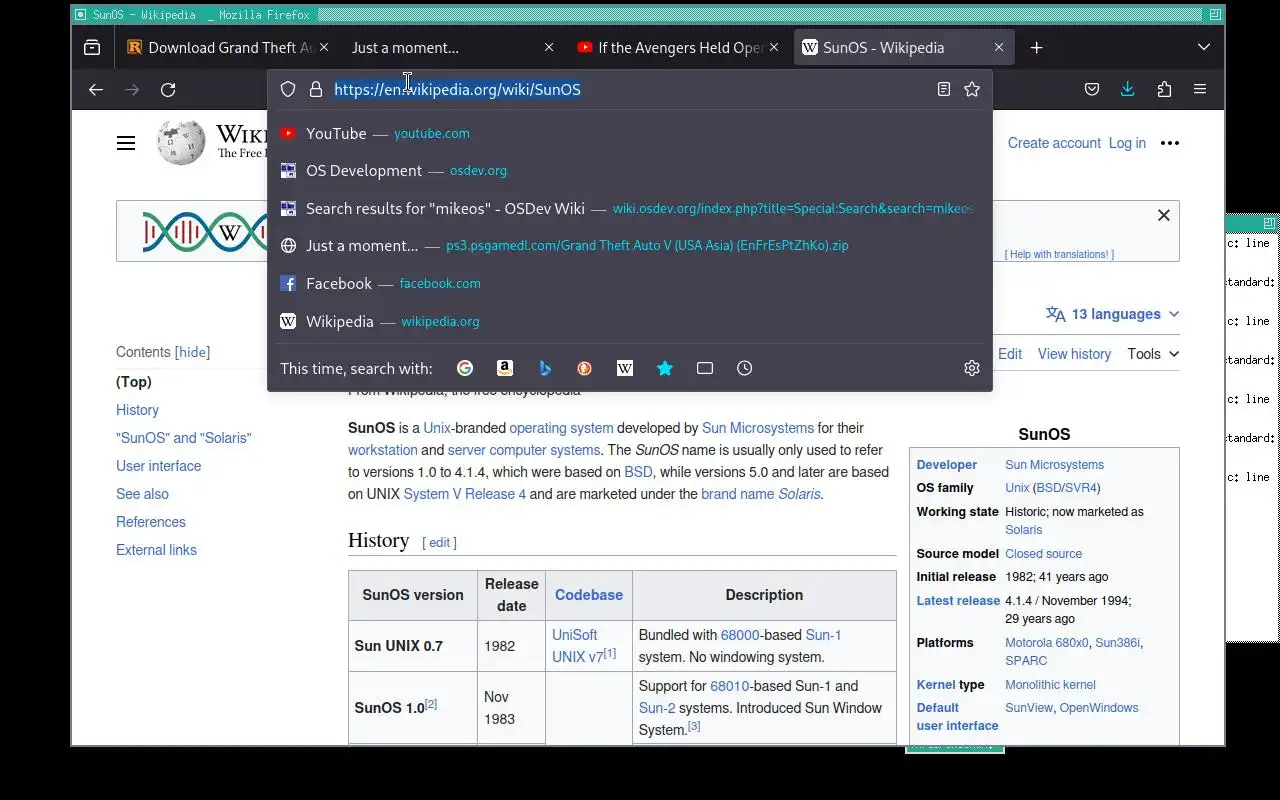The width and height of the screenshot is (1280, 800).
Task: Open System V Release 4 link
Action: tap(464, 494)
